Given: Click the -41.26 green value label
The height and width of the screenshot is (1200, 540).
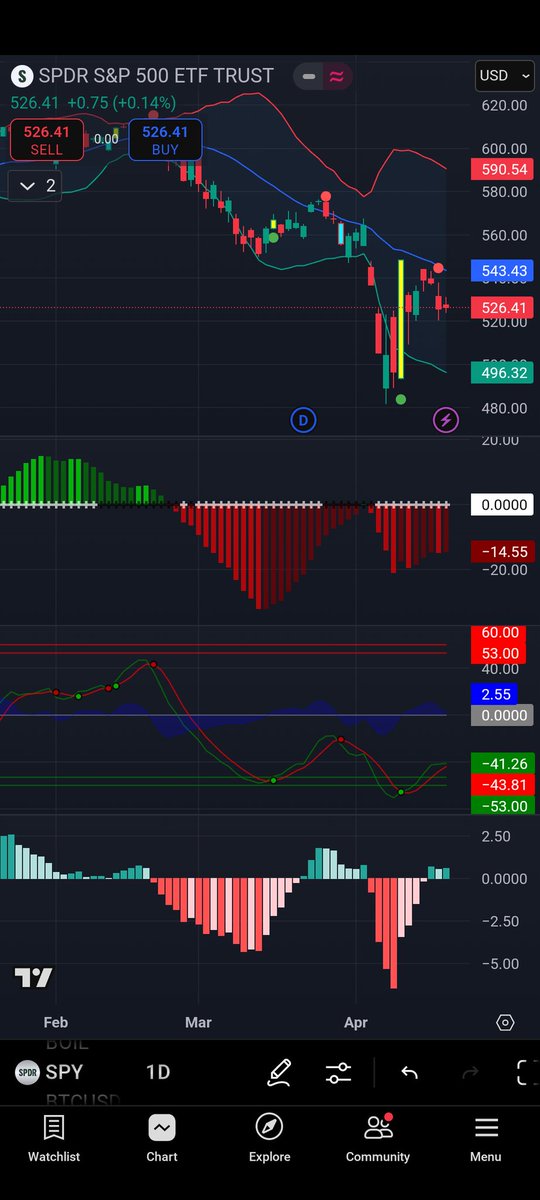Looking at the screenshot, I should 504,765.
